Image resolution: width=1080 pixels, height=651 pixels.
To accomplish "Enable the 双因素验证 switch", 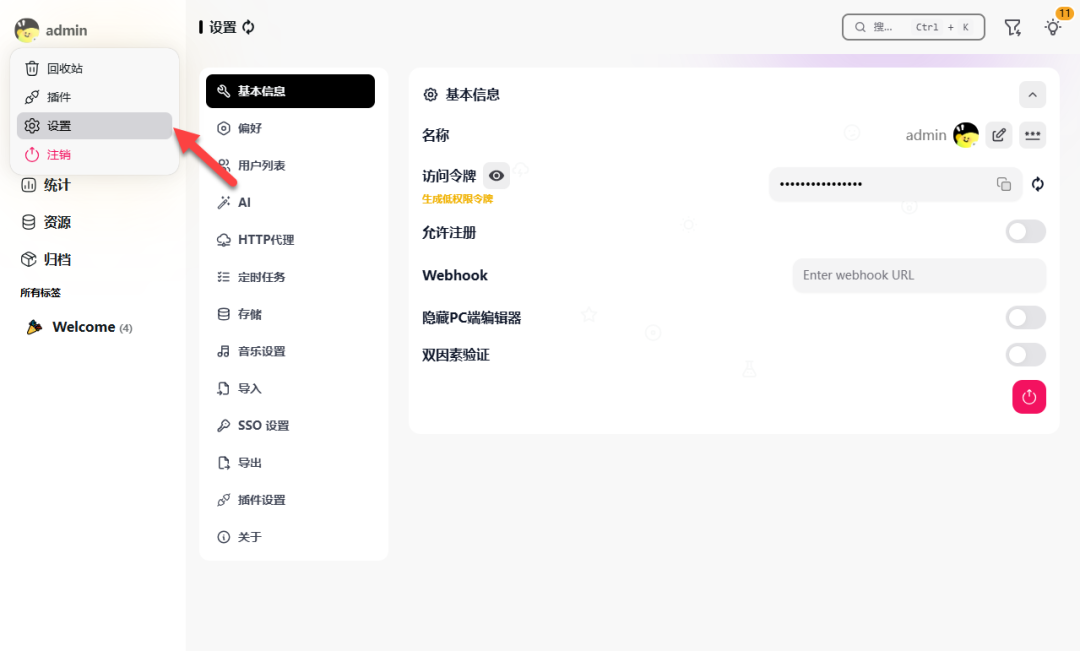I will click(x=1026, y=355).
